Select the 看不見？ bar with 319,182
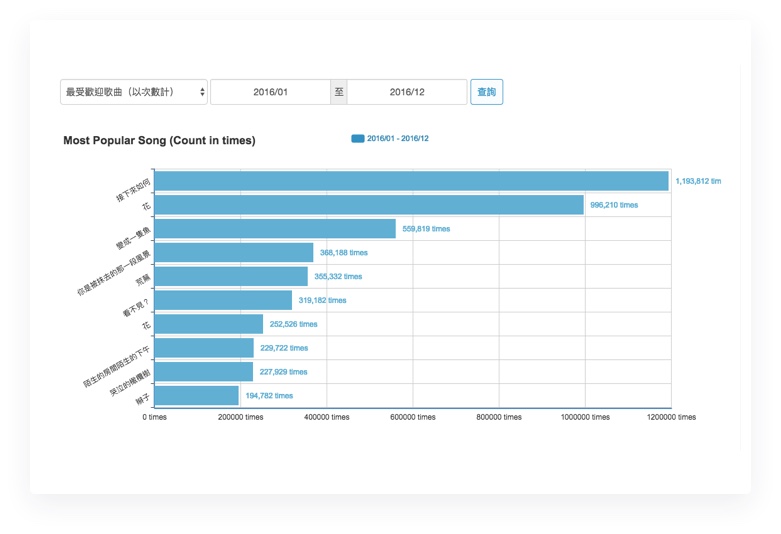 [x=223, y=300]
